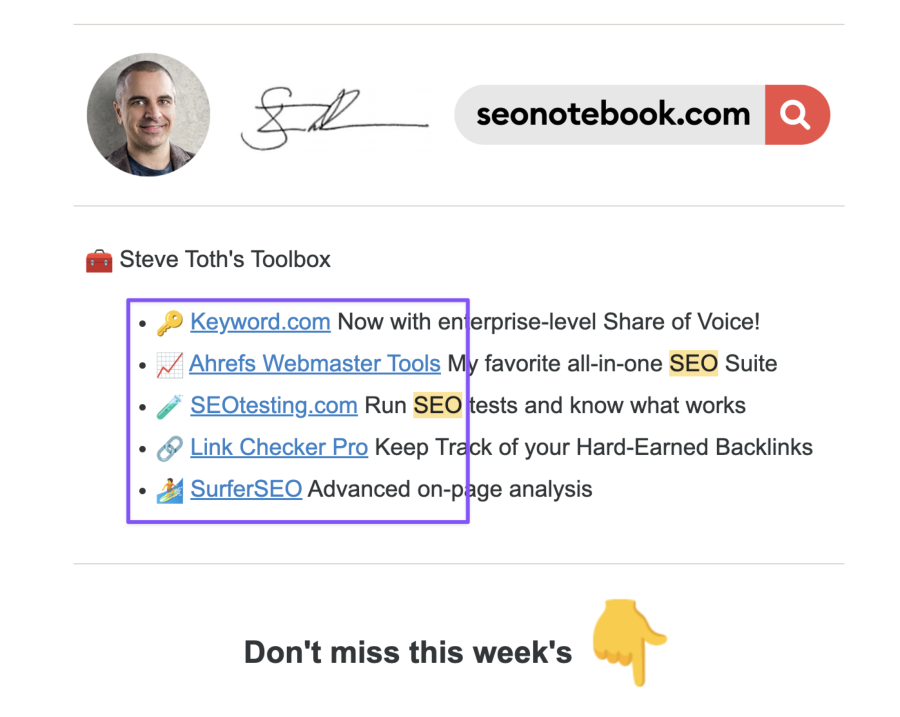The height and width of the screenshot is (717, 900).
Task: Open the Keyword.com link
Action: pyautogui.click(x=261, y=322)
